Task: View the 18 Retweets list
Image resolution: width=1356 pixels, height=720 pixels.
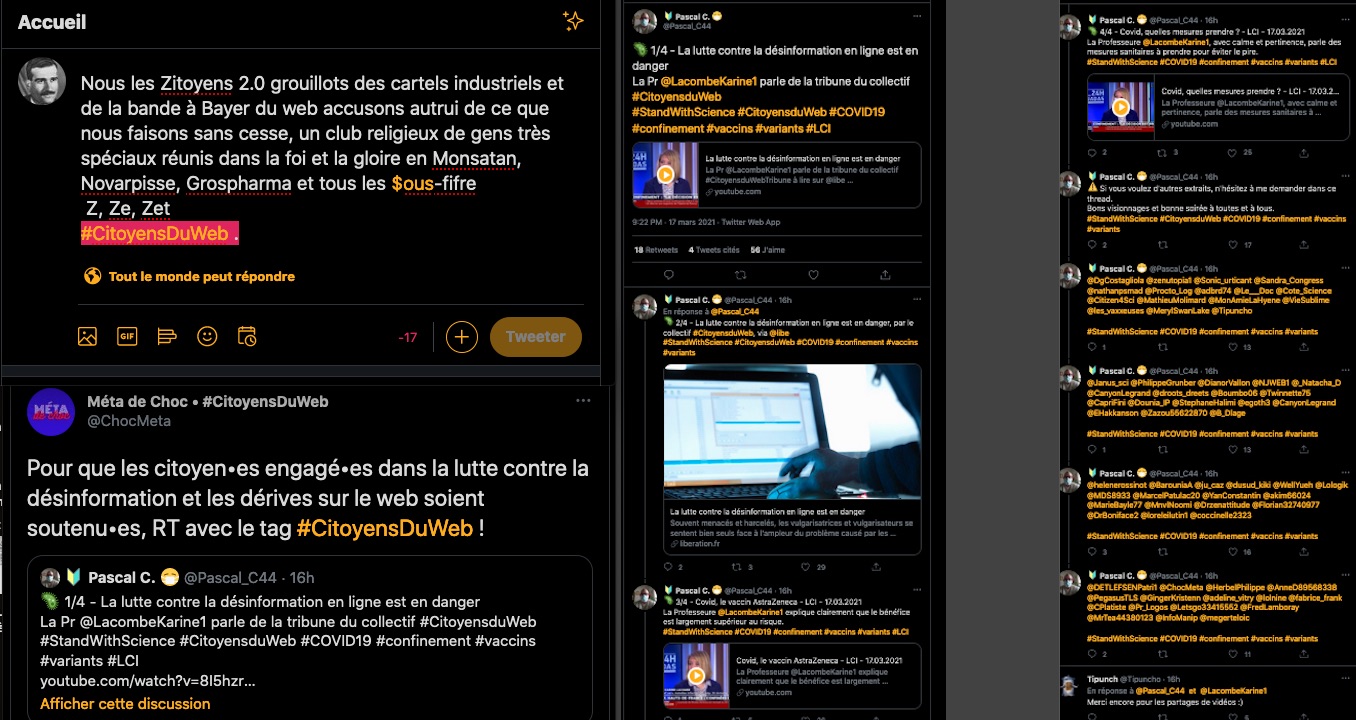Action: click(x=656, y=250)
